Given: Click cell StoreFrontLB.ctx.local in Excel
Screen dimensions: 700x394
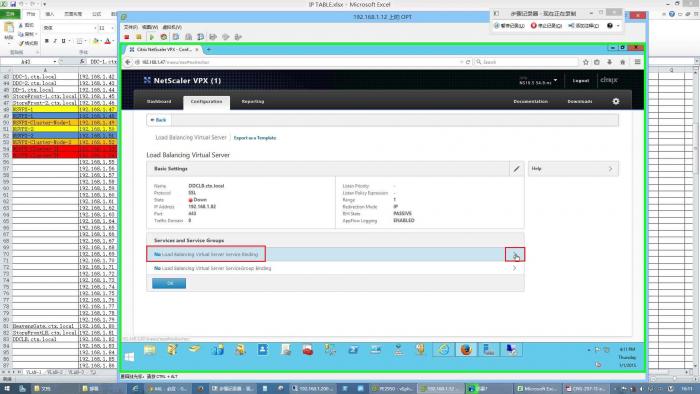Looking at the screenshot, I should [x=45, y=333].
